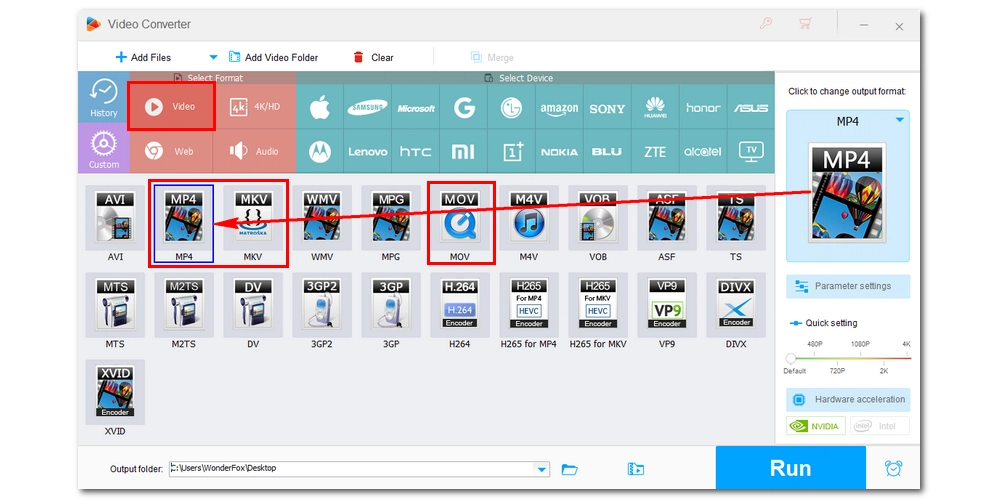Open Parameter settings
The height and width of the screenshot is (500, 1000).
coord(848,286)
